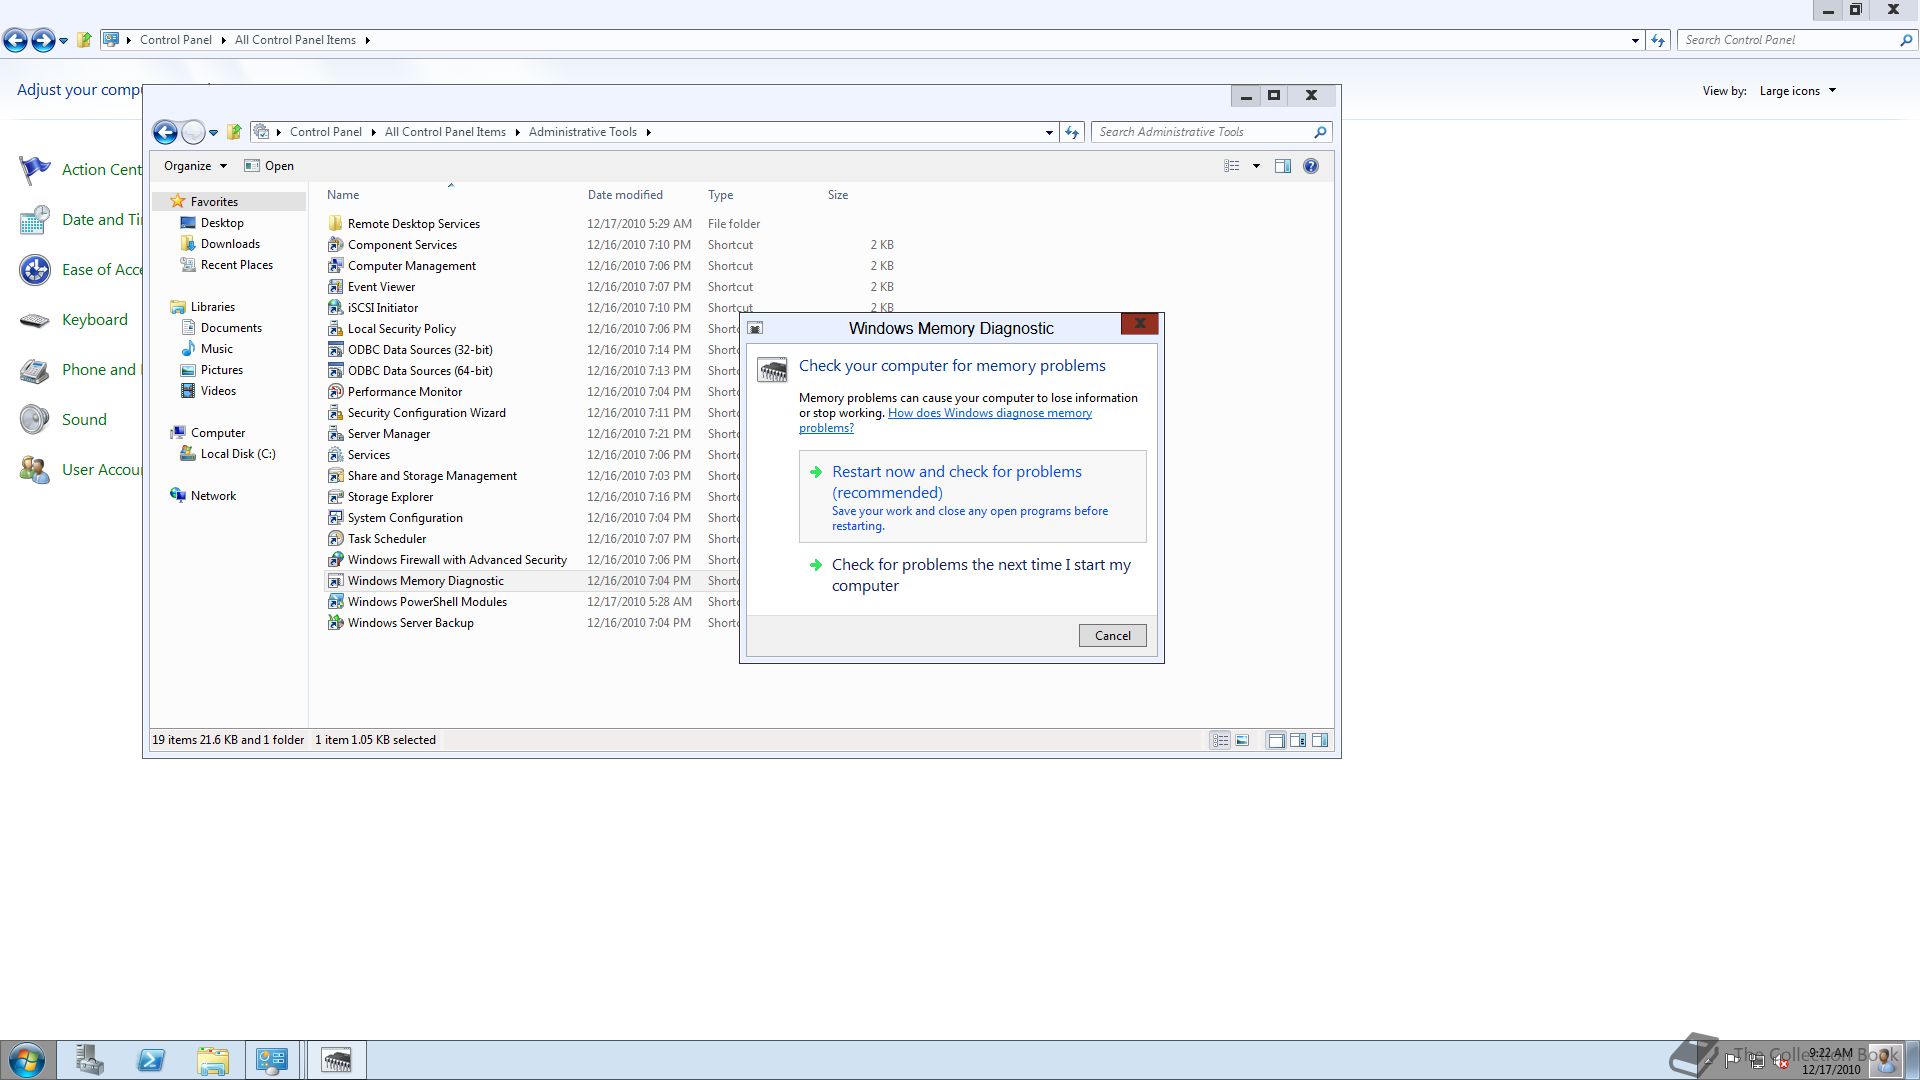Select Recent Places in navigation pane
This screenshot has width=1920, height=1080.
237,265
